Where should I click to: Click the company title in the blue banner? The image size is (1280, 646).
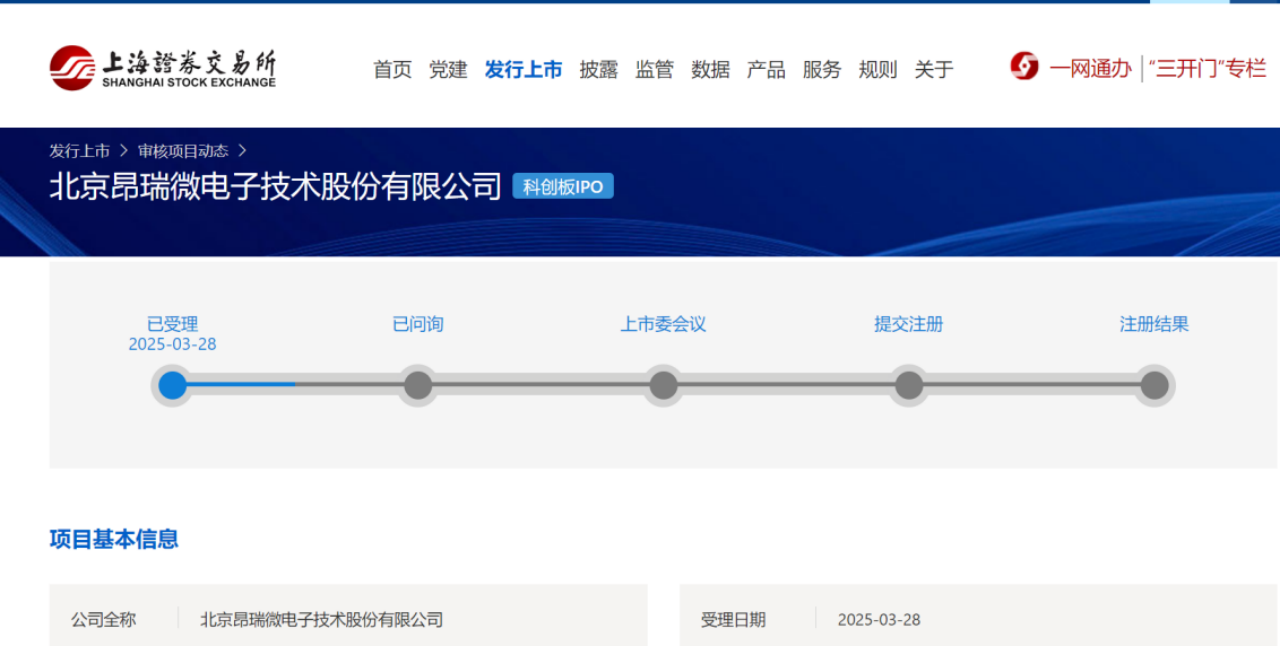(275, 186)
